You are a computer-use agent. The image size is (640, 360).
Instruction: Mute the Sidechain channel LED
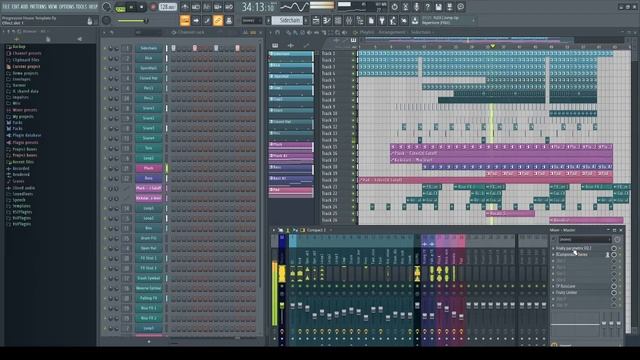pos(105,48)
